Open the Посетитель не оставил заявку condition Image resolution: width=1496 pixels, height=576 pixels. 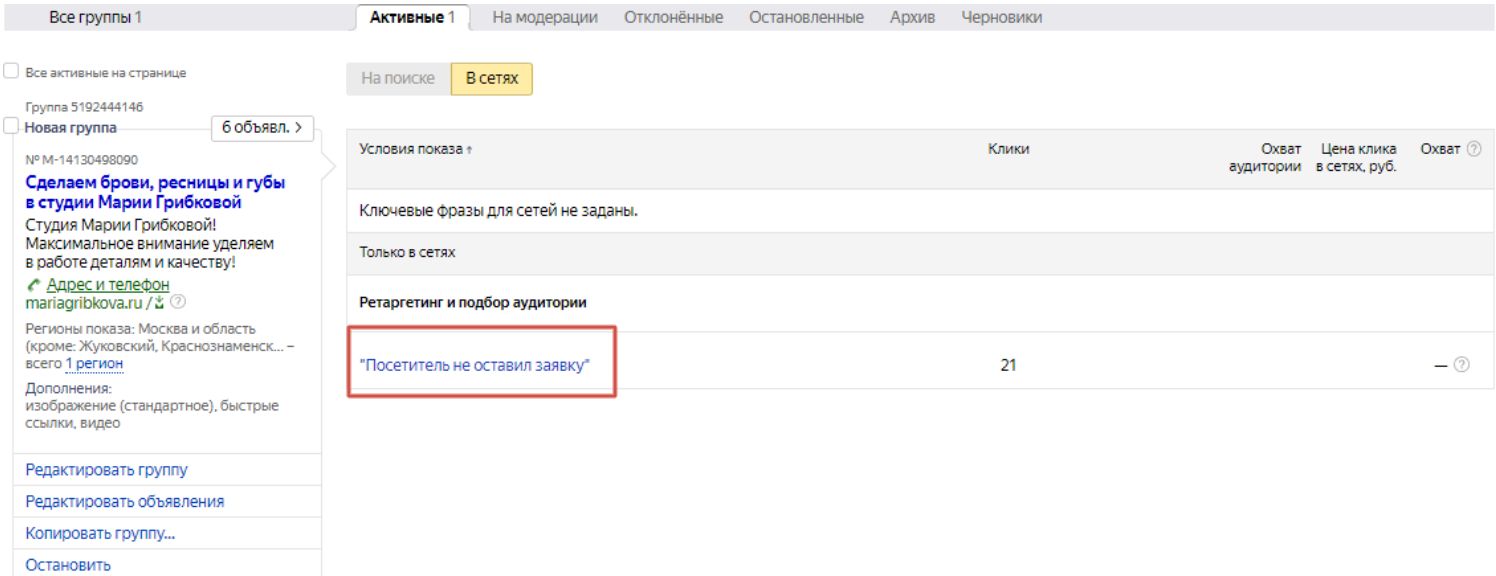pyautogui.click(x=475, y=365)
